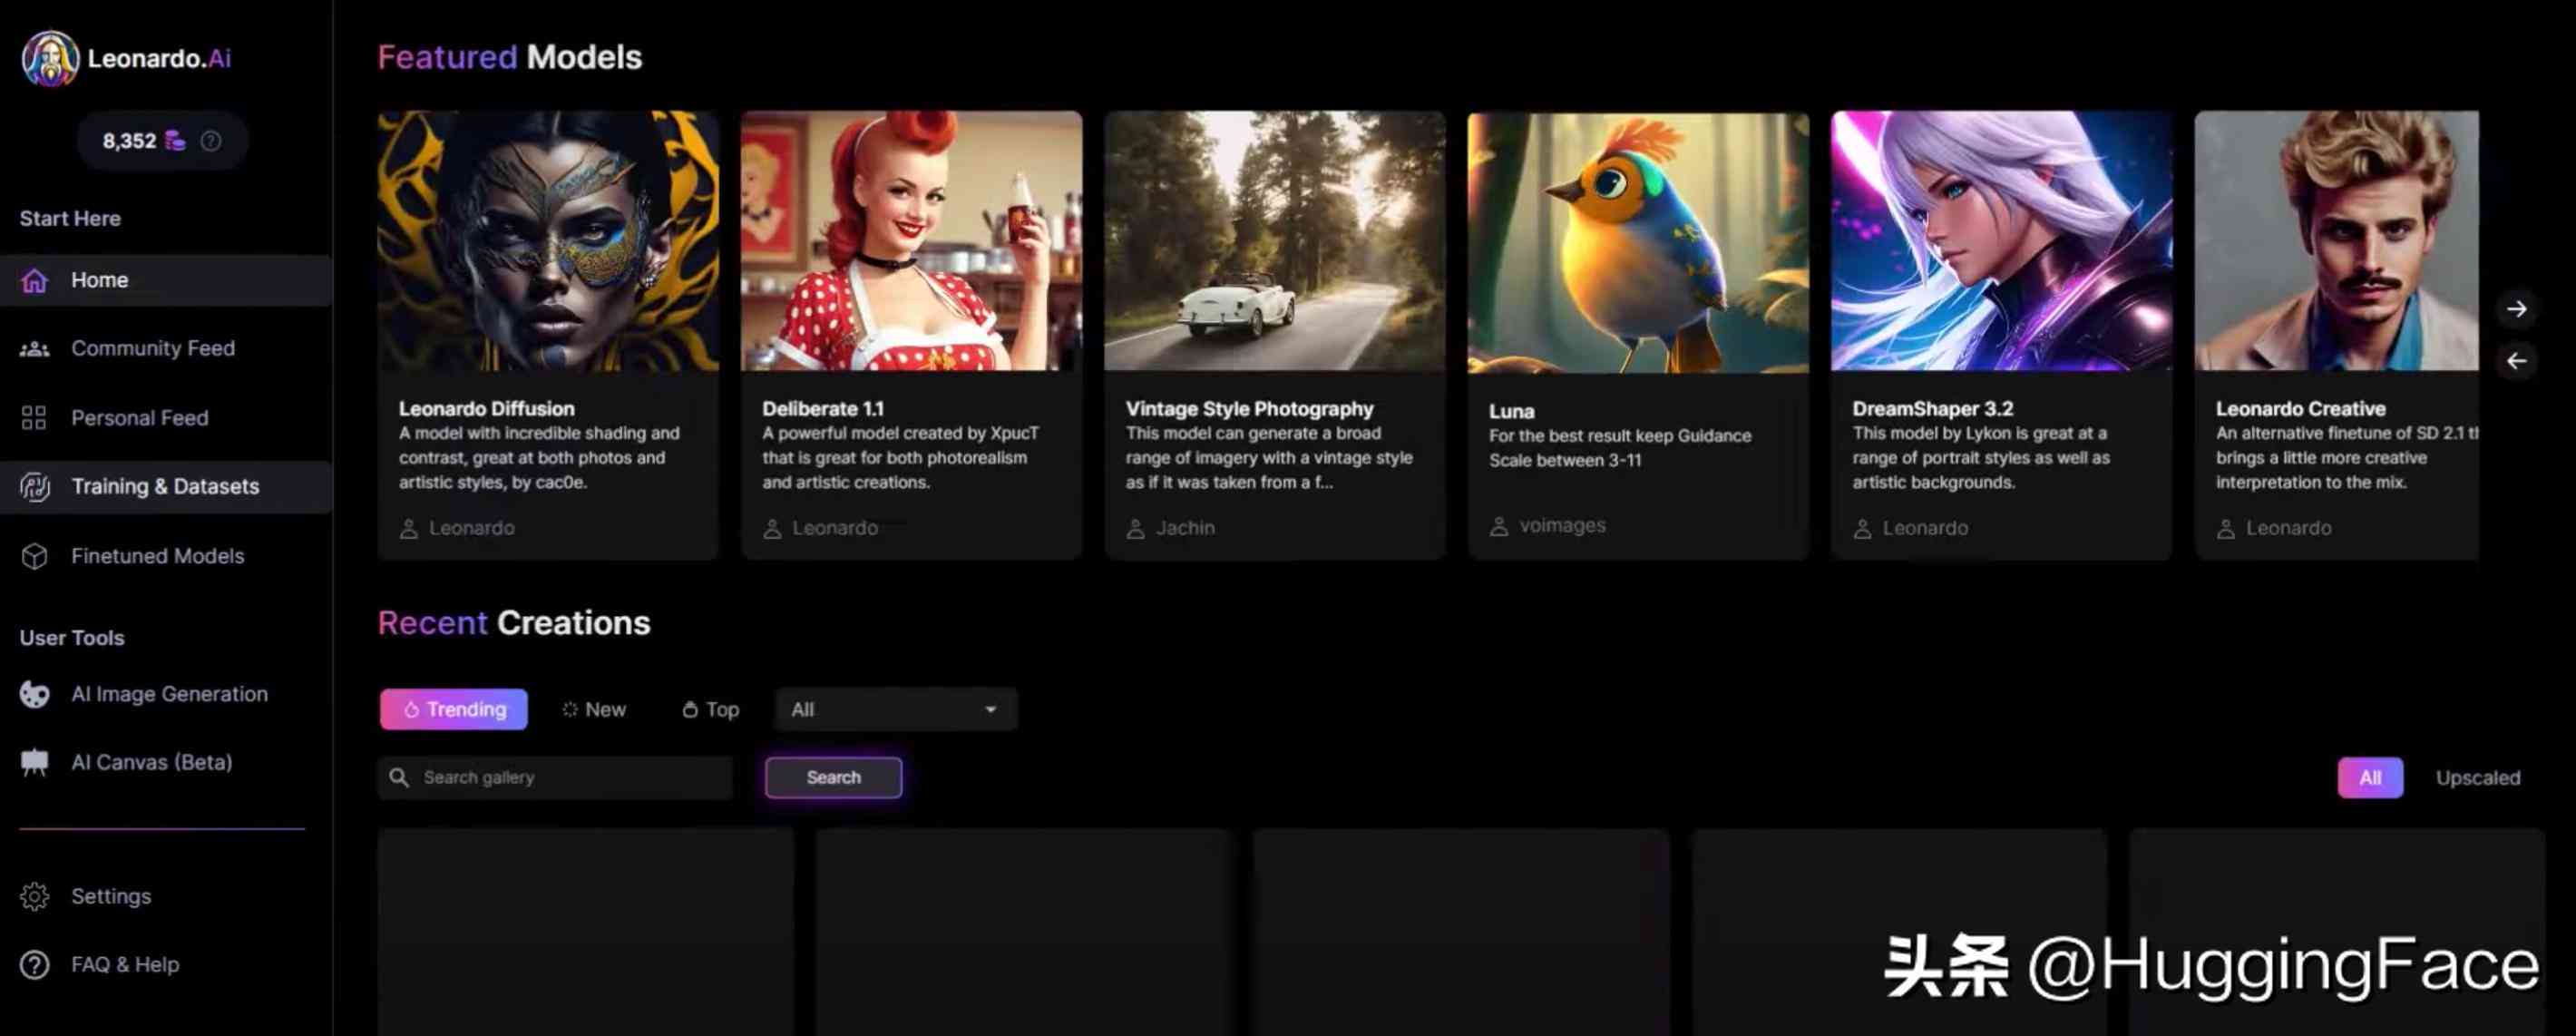
Task: Click the AI Image Generation icon
Action: coord(36,691)
